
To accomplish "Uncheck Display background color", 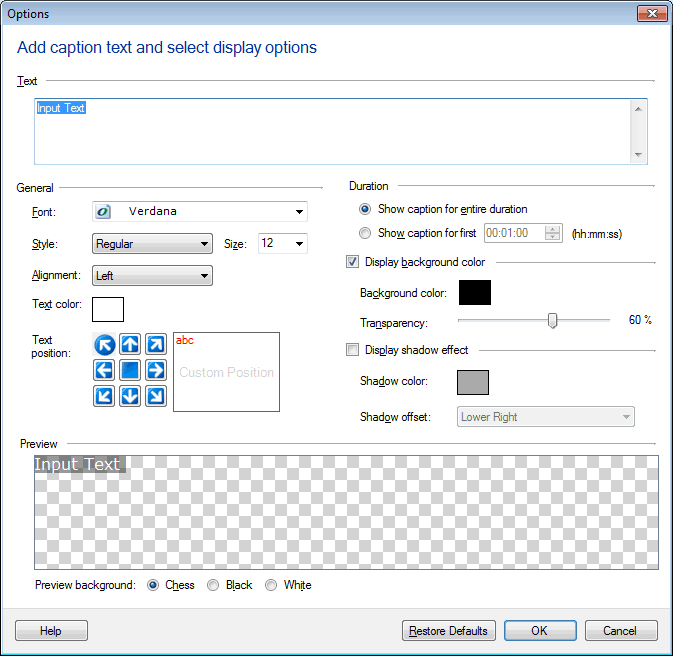I will click(352, 262).
